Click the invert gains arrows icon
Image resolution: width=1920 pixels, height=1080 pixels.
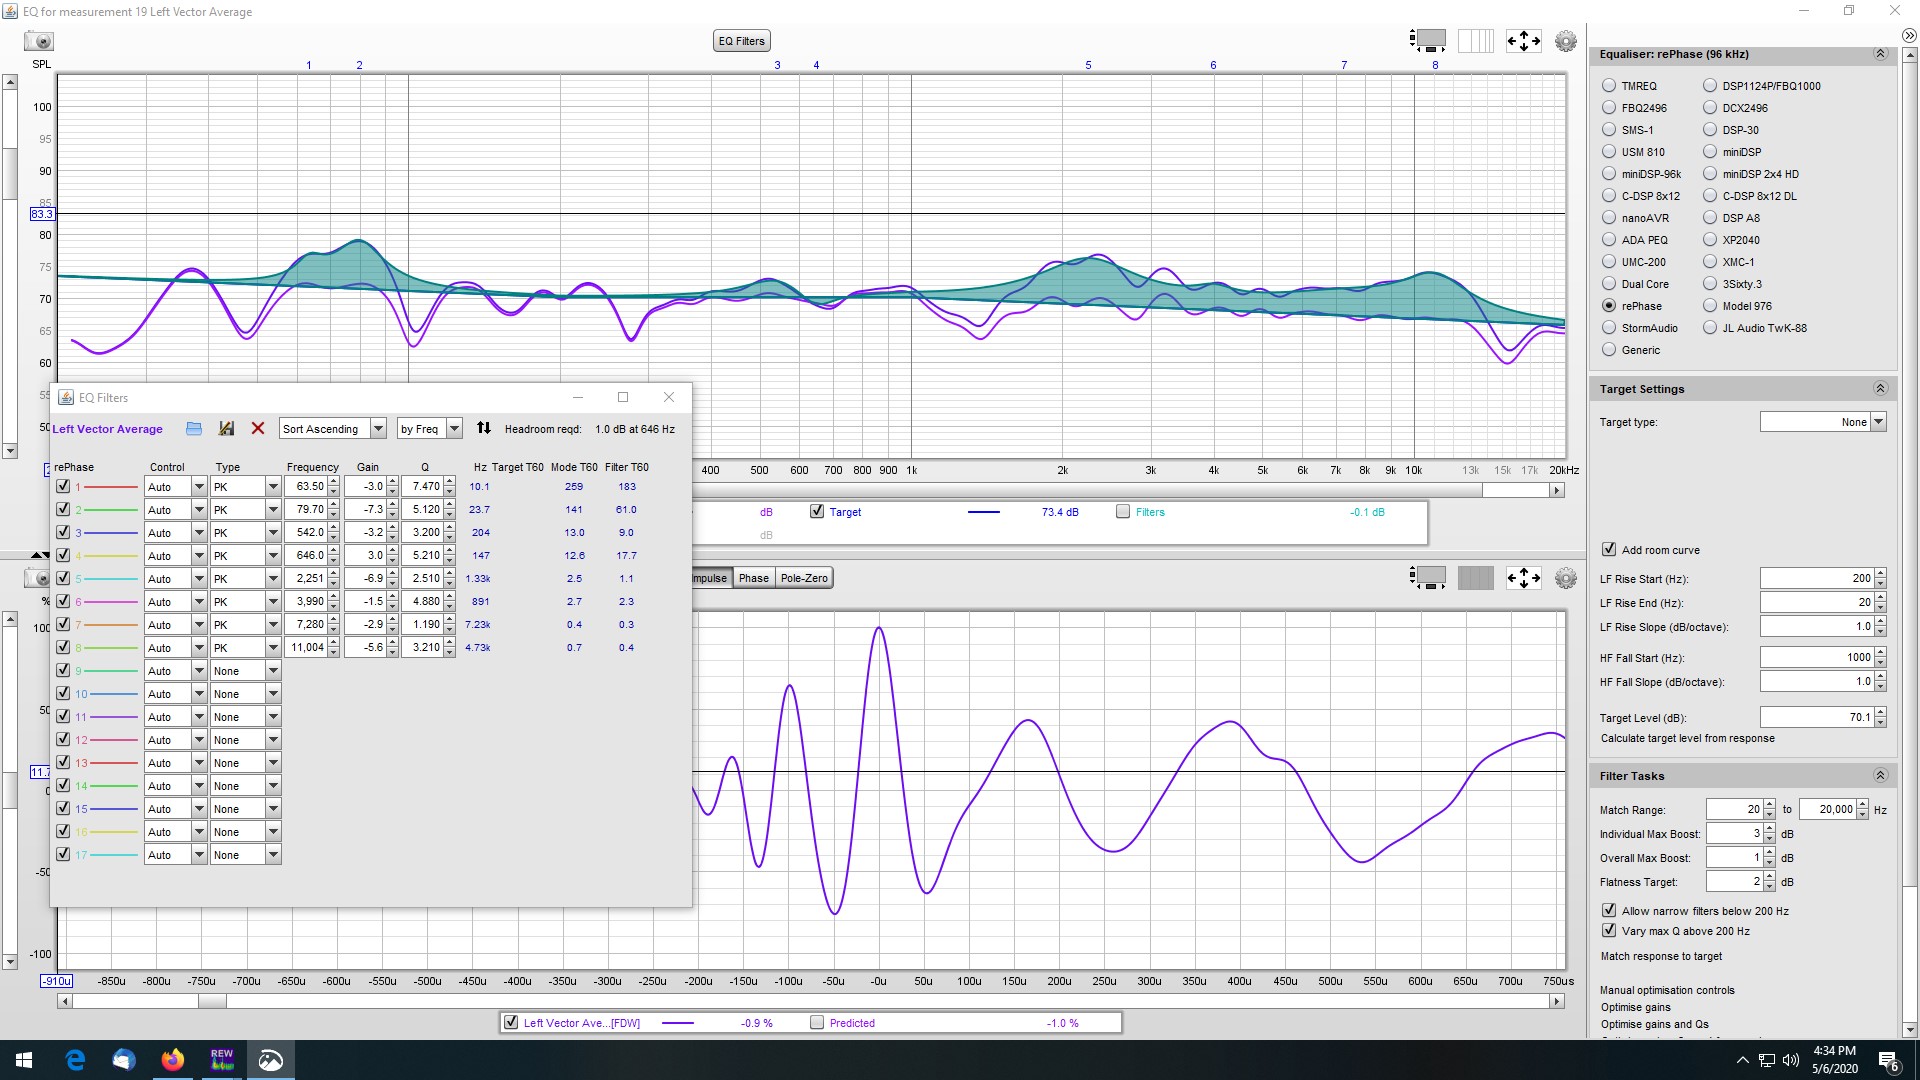pyautogui.click(x=484, y=428)
